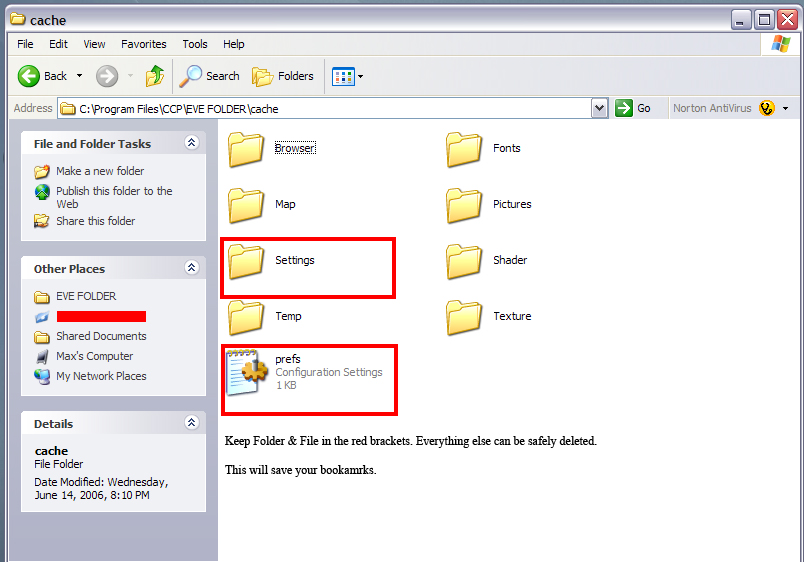Screen dimensions: 804x562
Task: Select the Map folder icon
Action: point(246,205)
